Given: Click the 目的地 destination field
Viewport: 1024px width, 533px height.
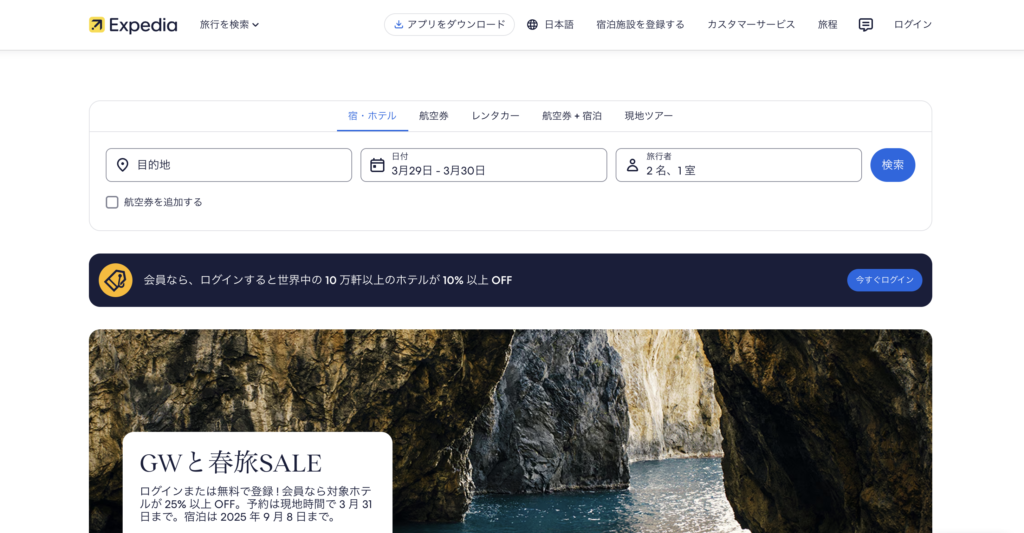Looking at the screenshot, I should point(229,165).
